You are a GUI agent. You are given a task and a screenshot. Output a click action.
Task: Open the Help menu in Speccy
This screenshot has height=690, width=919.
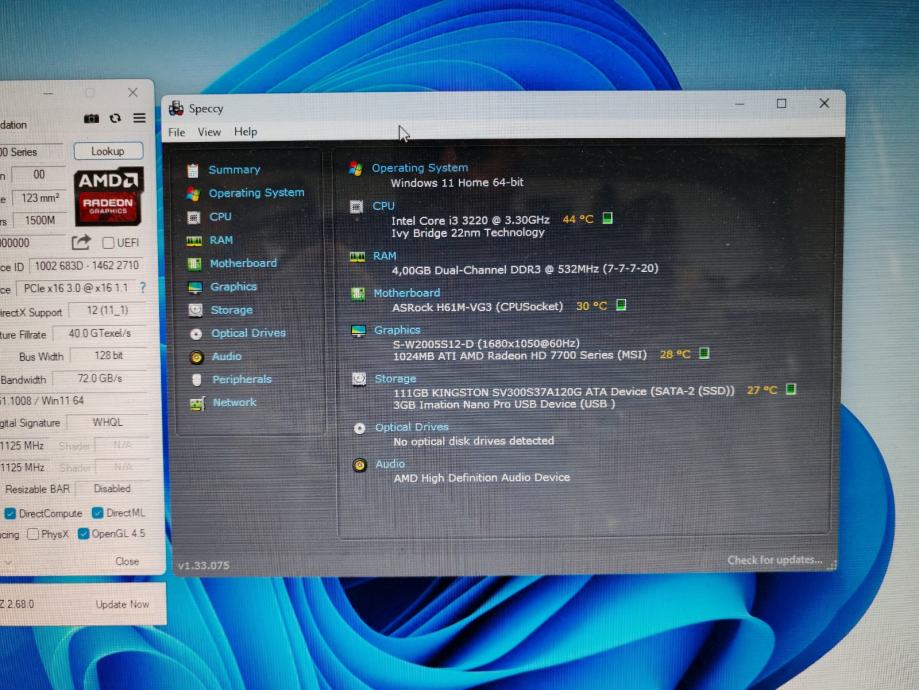(246, 131)
